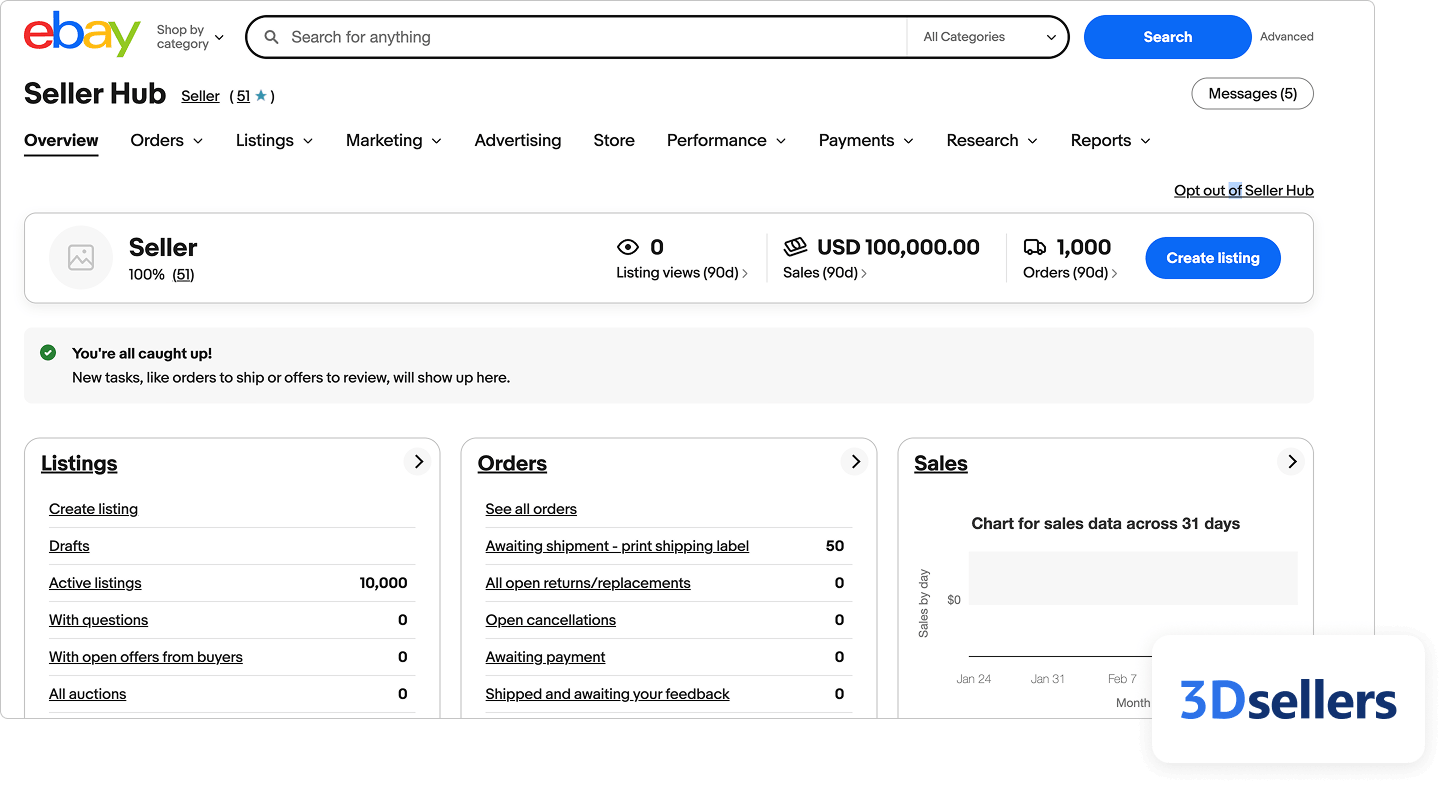Click the Sales card heading
The image size is (1447, 789).
click(941, 463)
